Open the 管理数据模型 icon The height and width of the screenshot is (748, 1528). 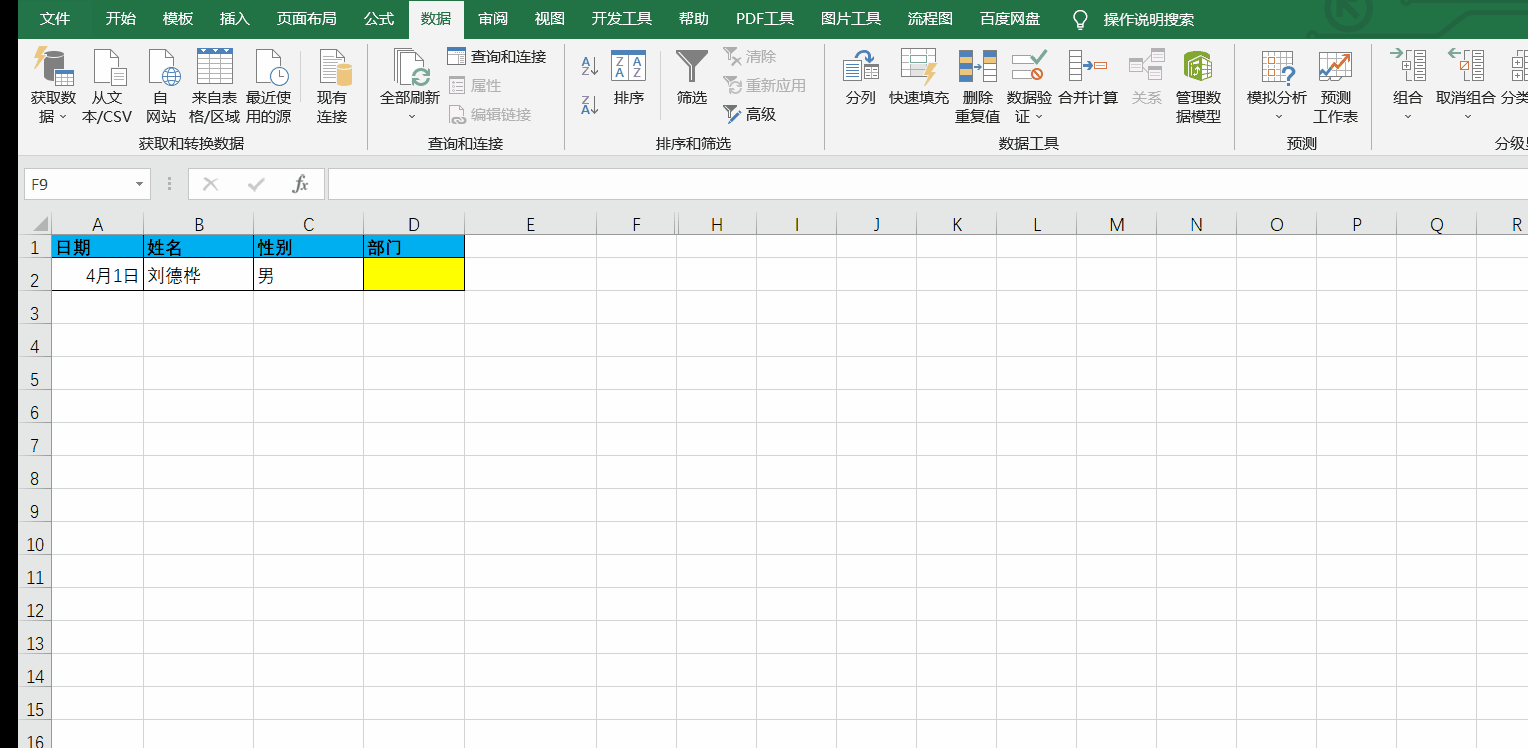tap(1197, 67)
